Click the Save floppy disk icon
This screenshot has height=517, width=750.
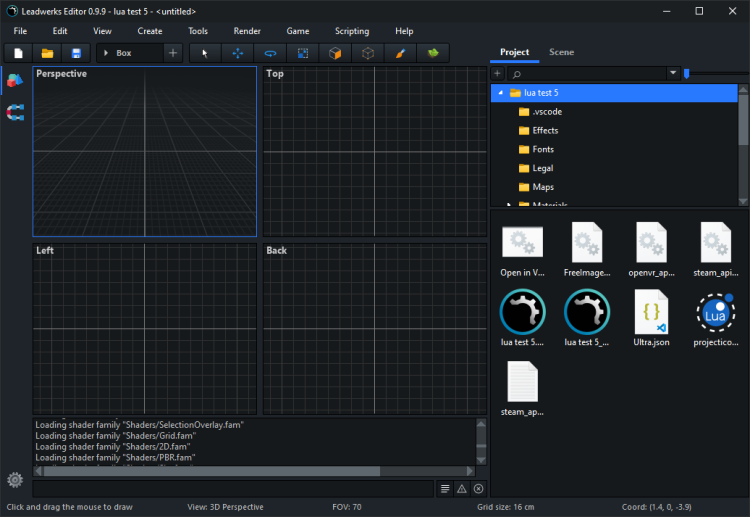click(x=75, y=53)
